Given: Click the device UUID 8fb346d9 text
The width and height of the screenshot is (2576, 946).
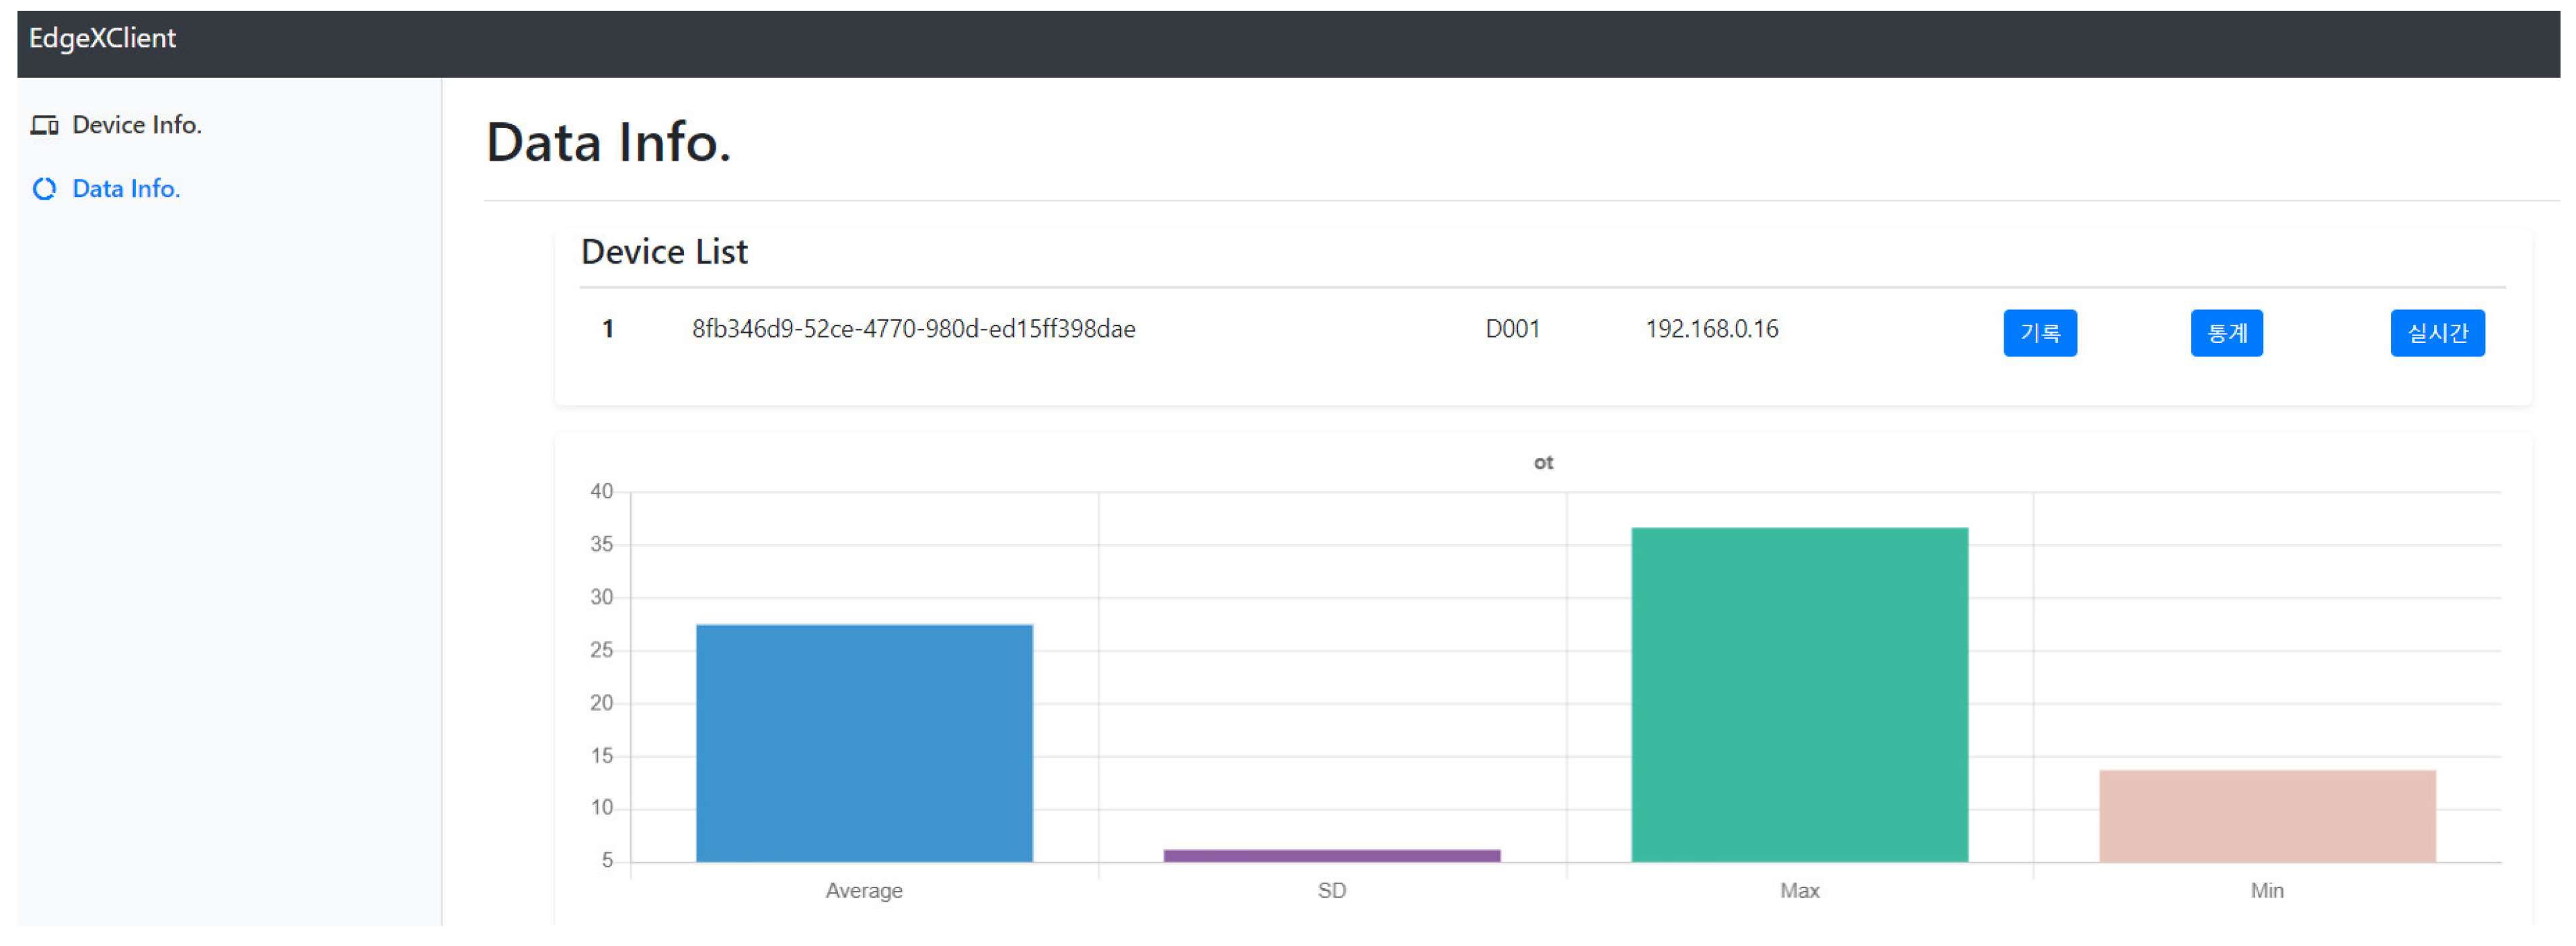Looking at the screenshot, I should pyautogui.click(x=913, y=329).
